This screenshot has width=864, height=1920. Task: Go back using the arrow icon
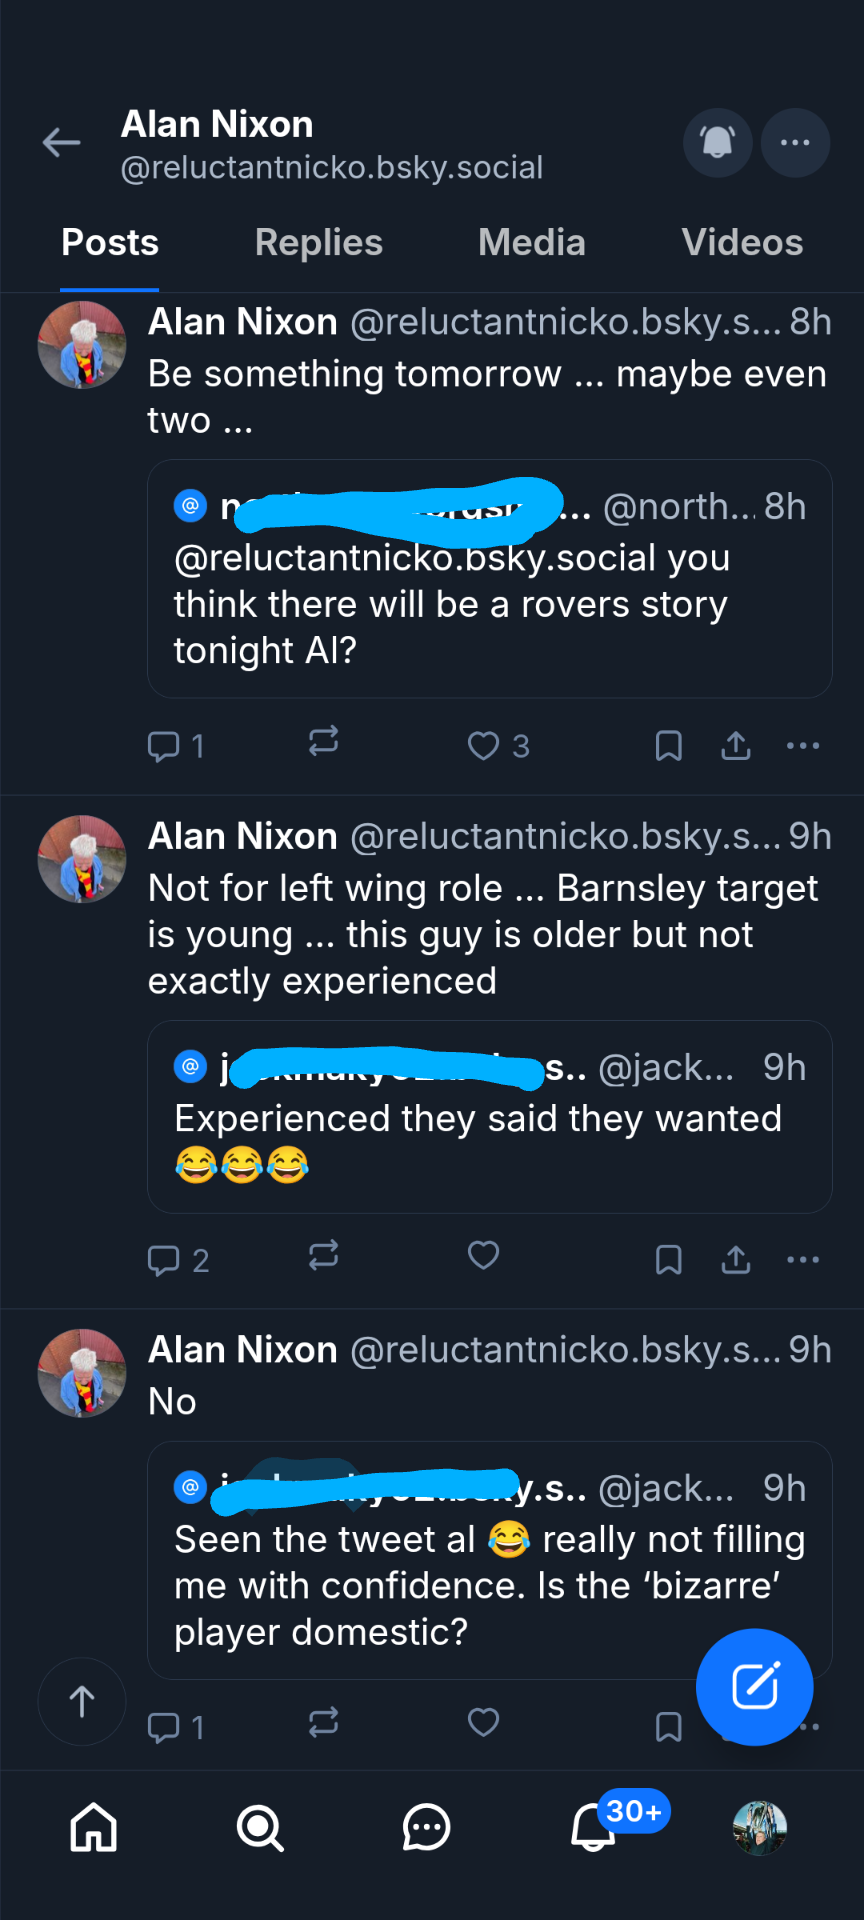[61, 143]
